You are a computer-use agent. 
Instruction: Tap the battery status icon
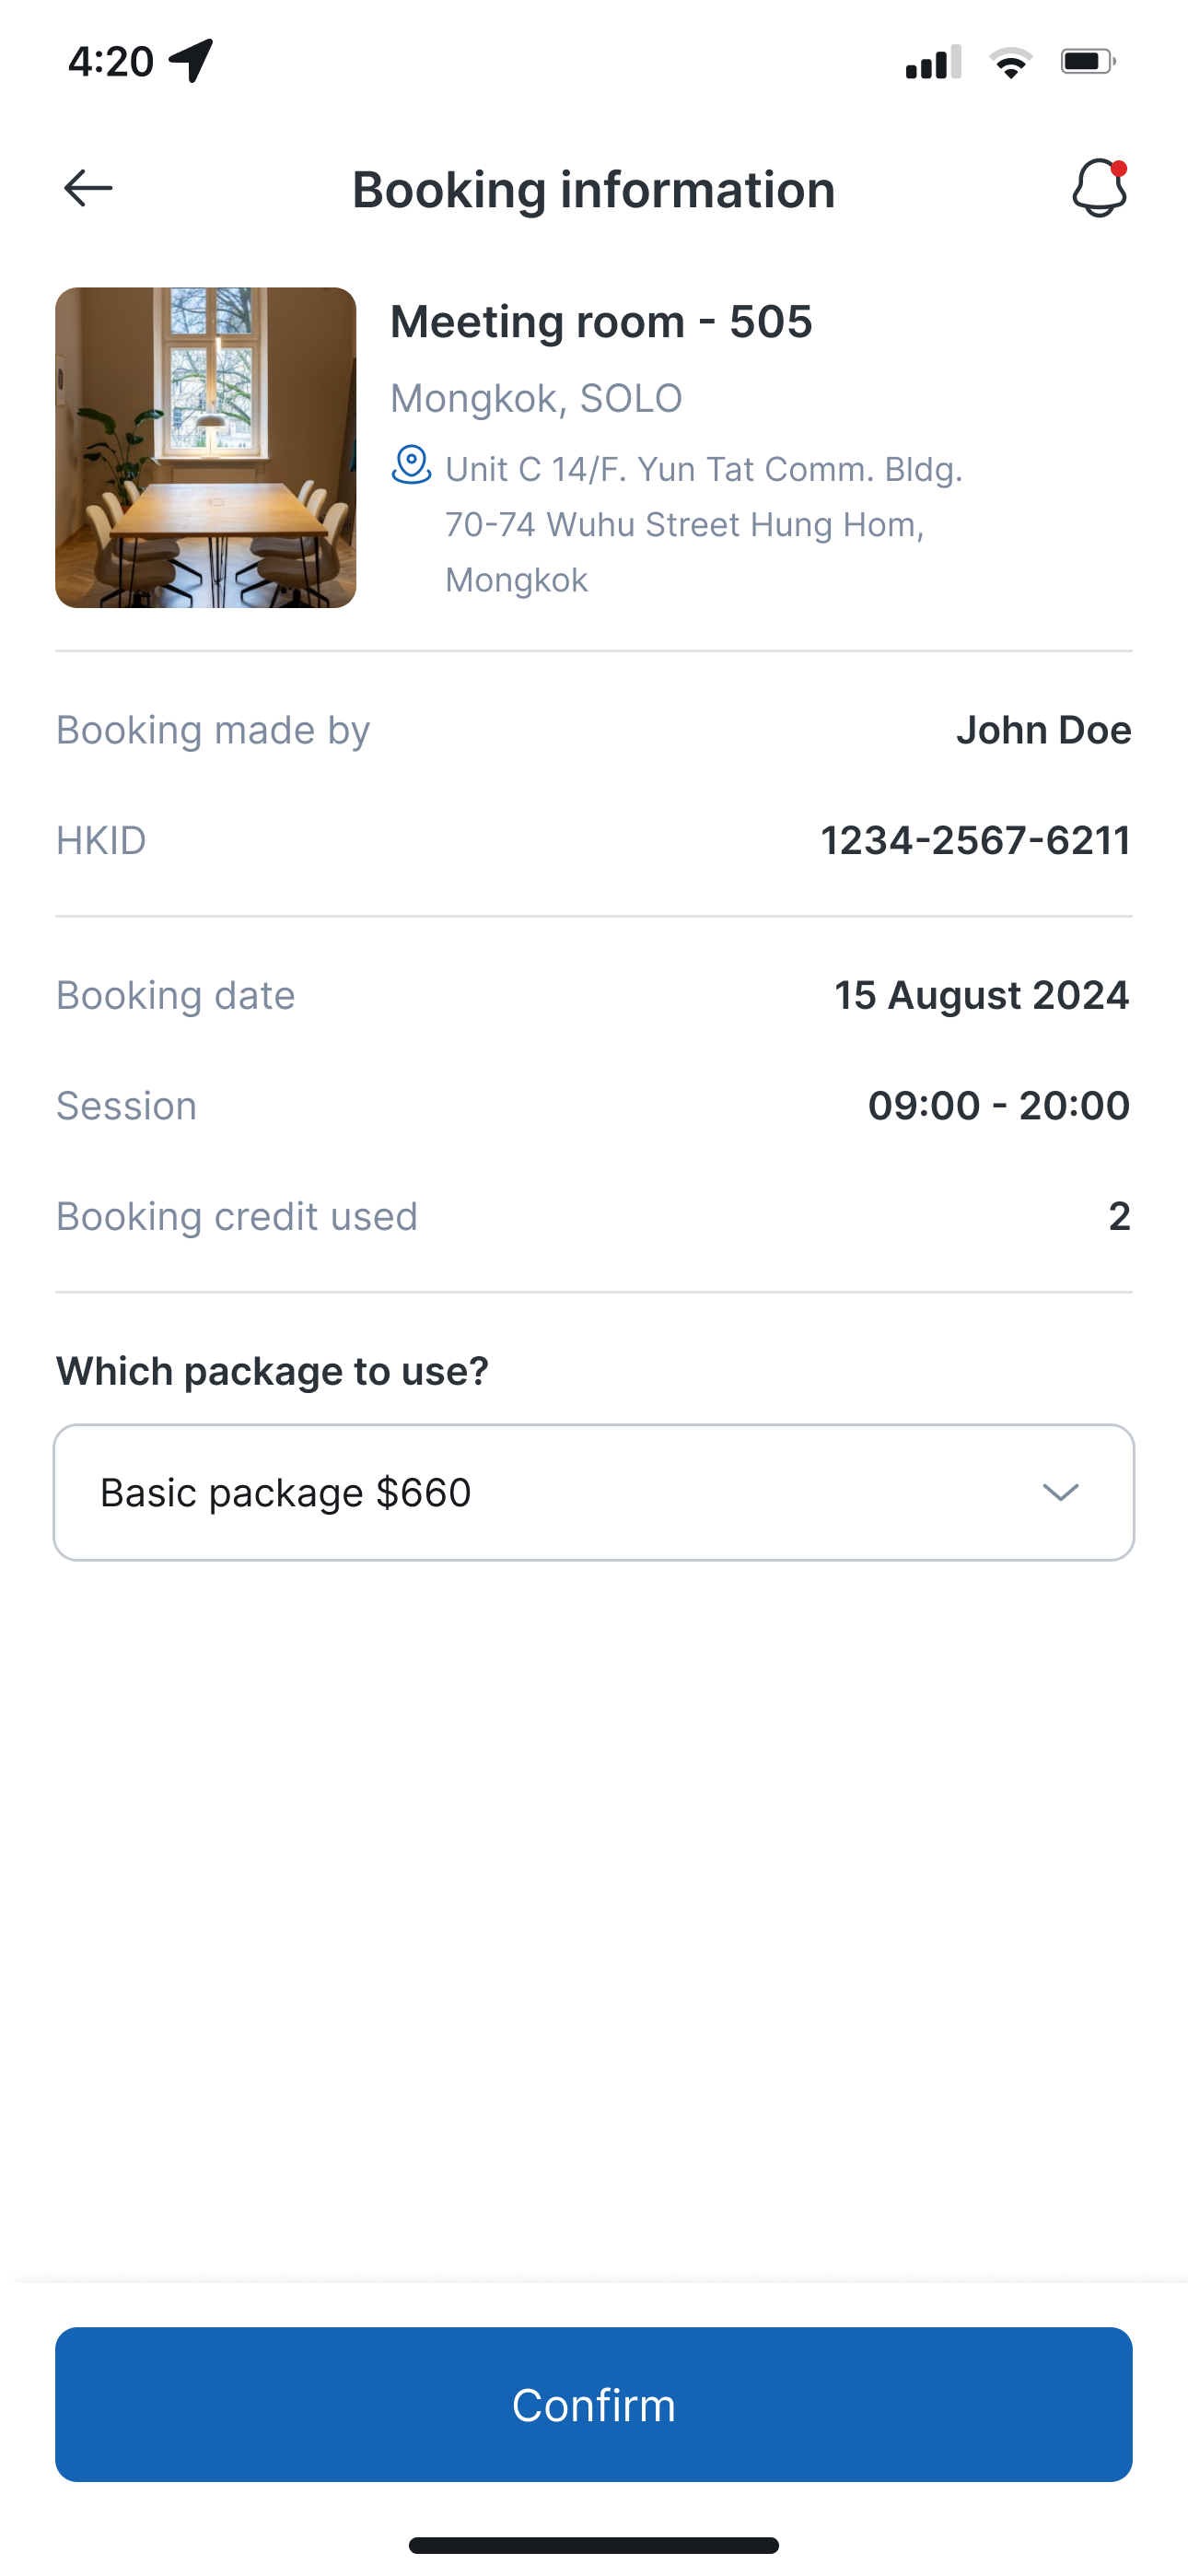coord(1088,62)
